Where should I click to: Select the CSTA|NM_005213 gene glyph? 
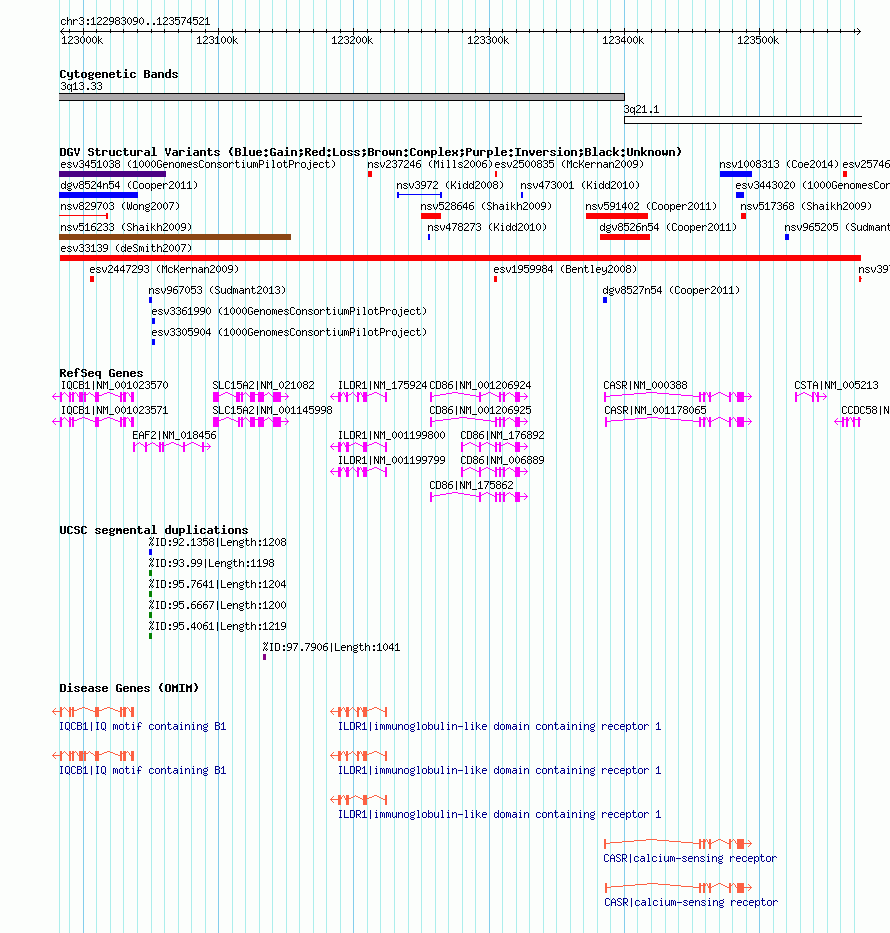point(811,397)
